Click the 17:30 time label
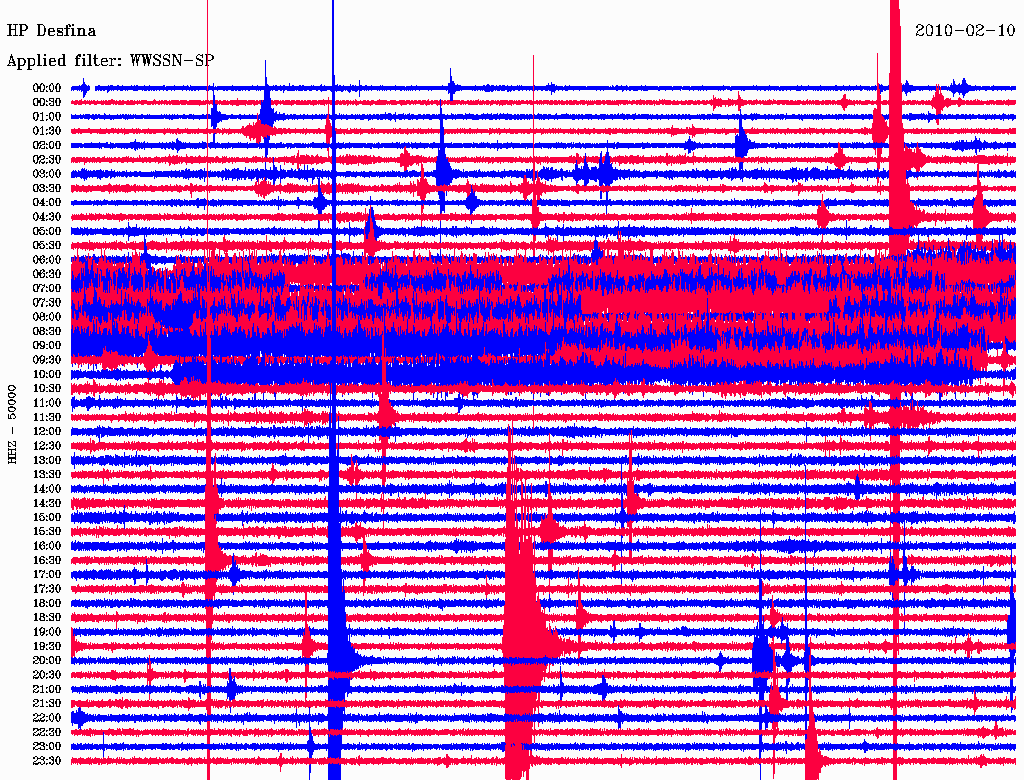Image resolution: width=1024 pixels, height=780 pixels. pos(47,589)
